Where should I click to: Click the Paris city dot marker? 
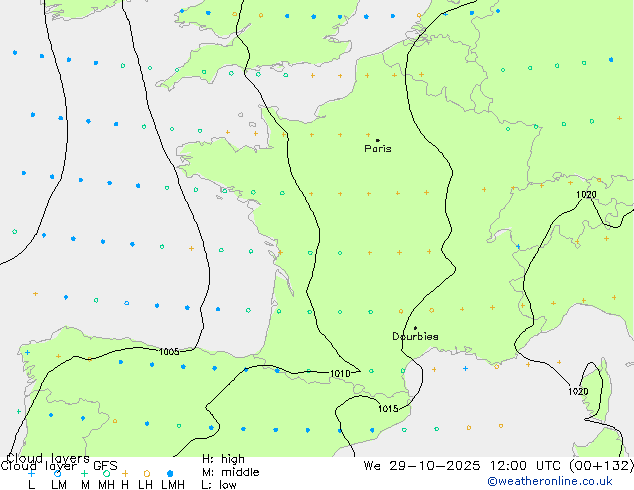tap(378, 140)
